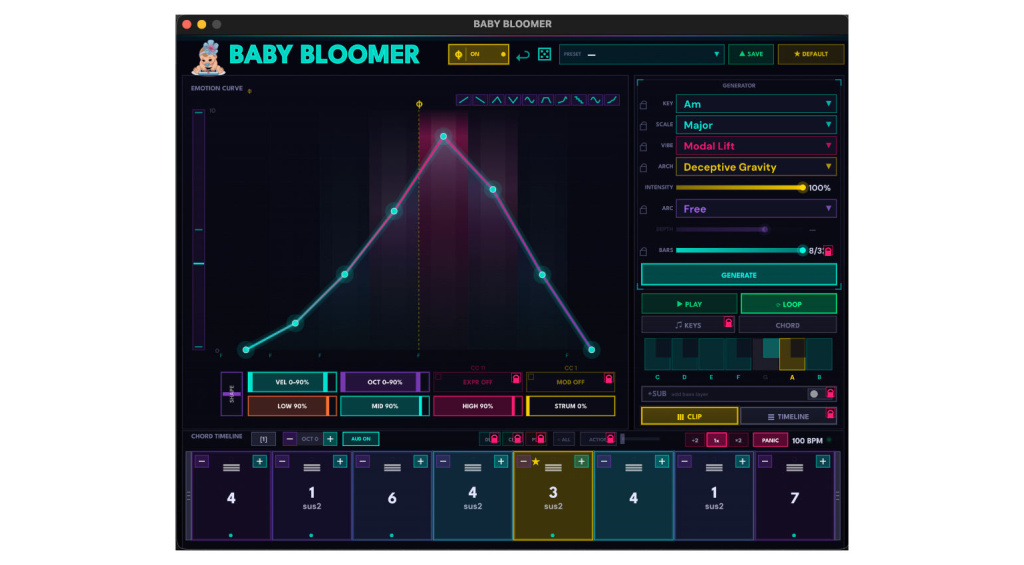Click the peak point on emotion curve
The width and height of the screenshot is (1024, 565).
click(443, 137)
